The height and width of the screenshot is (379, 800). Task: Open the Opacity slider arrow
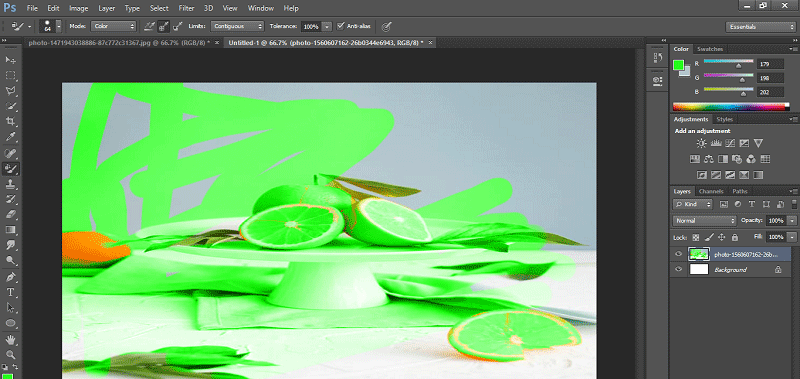792,221
